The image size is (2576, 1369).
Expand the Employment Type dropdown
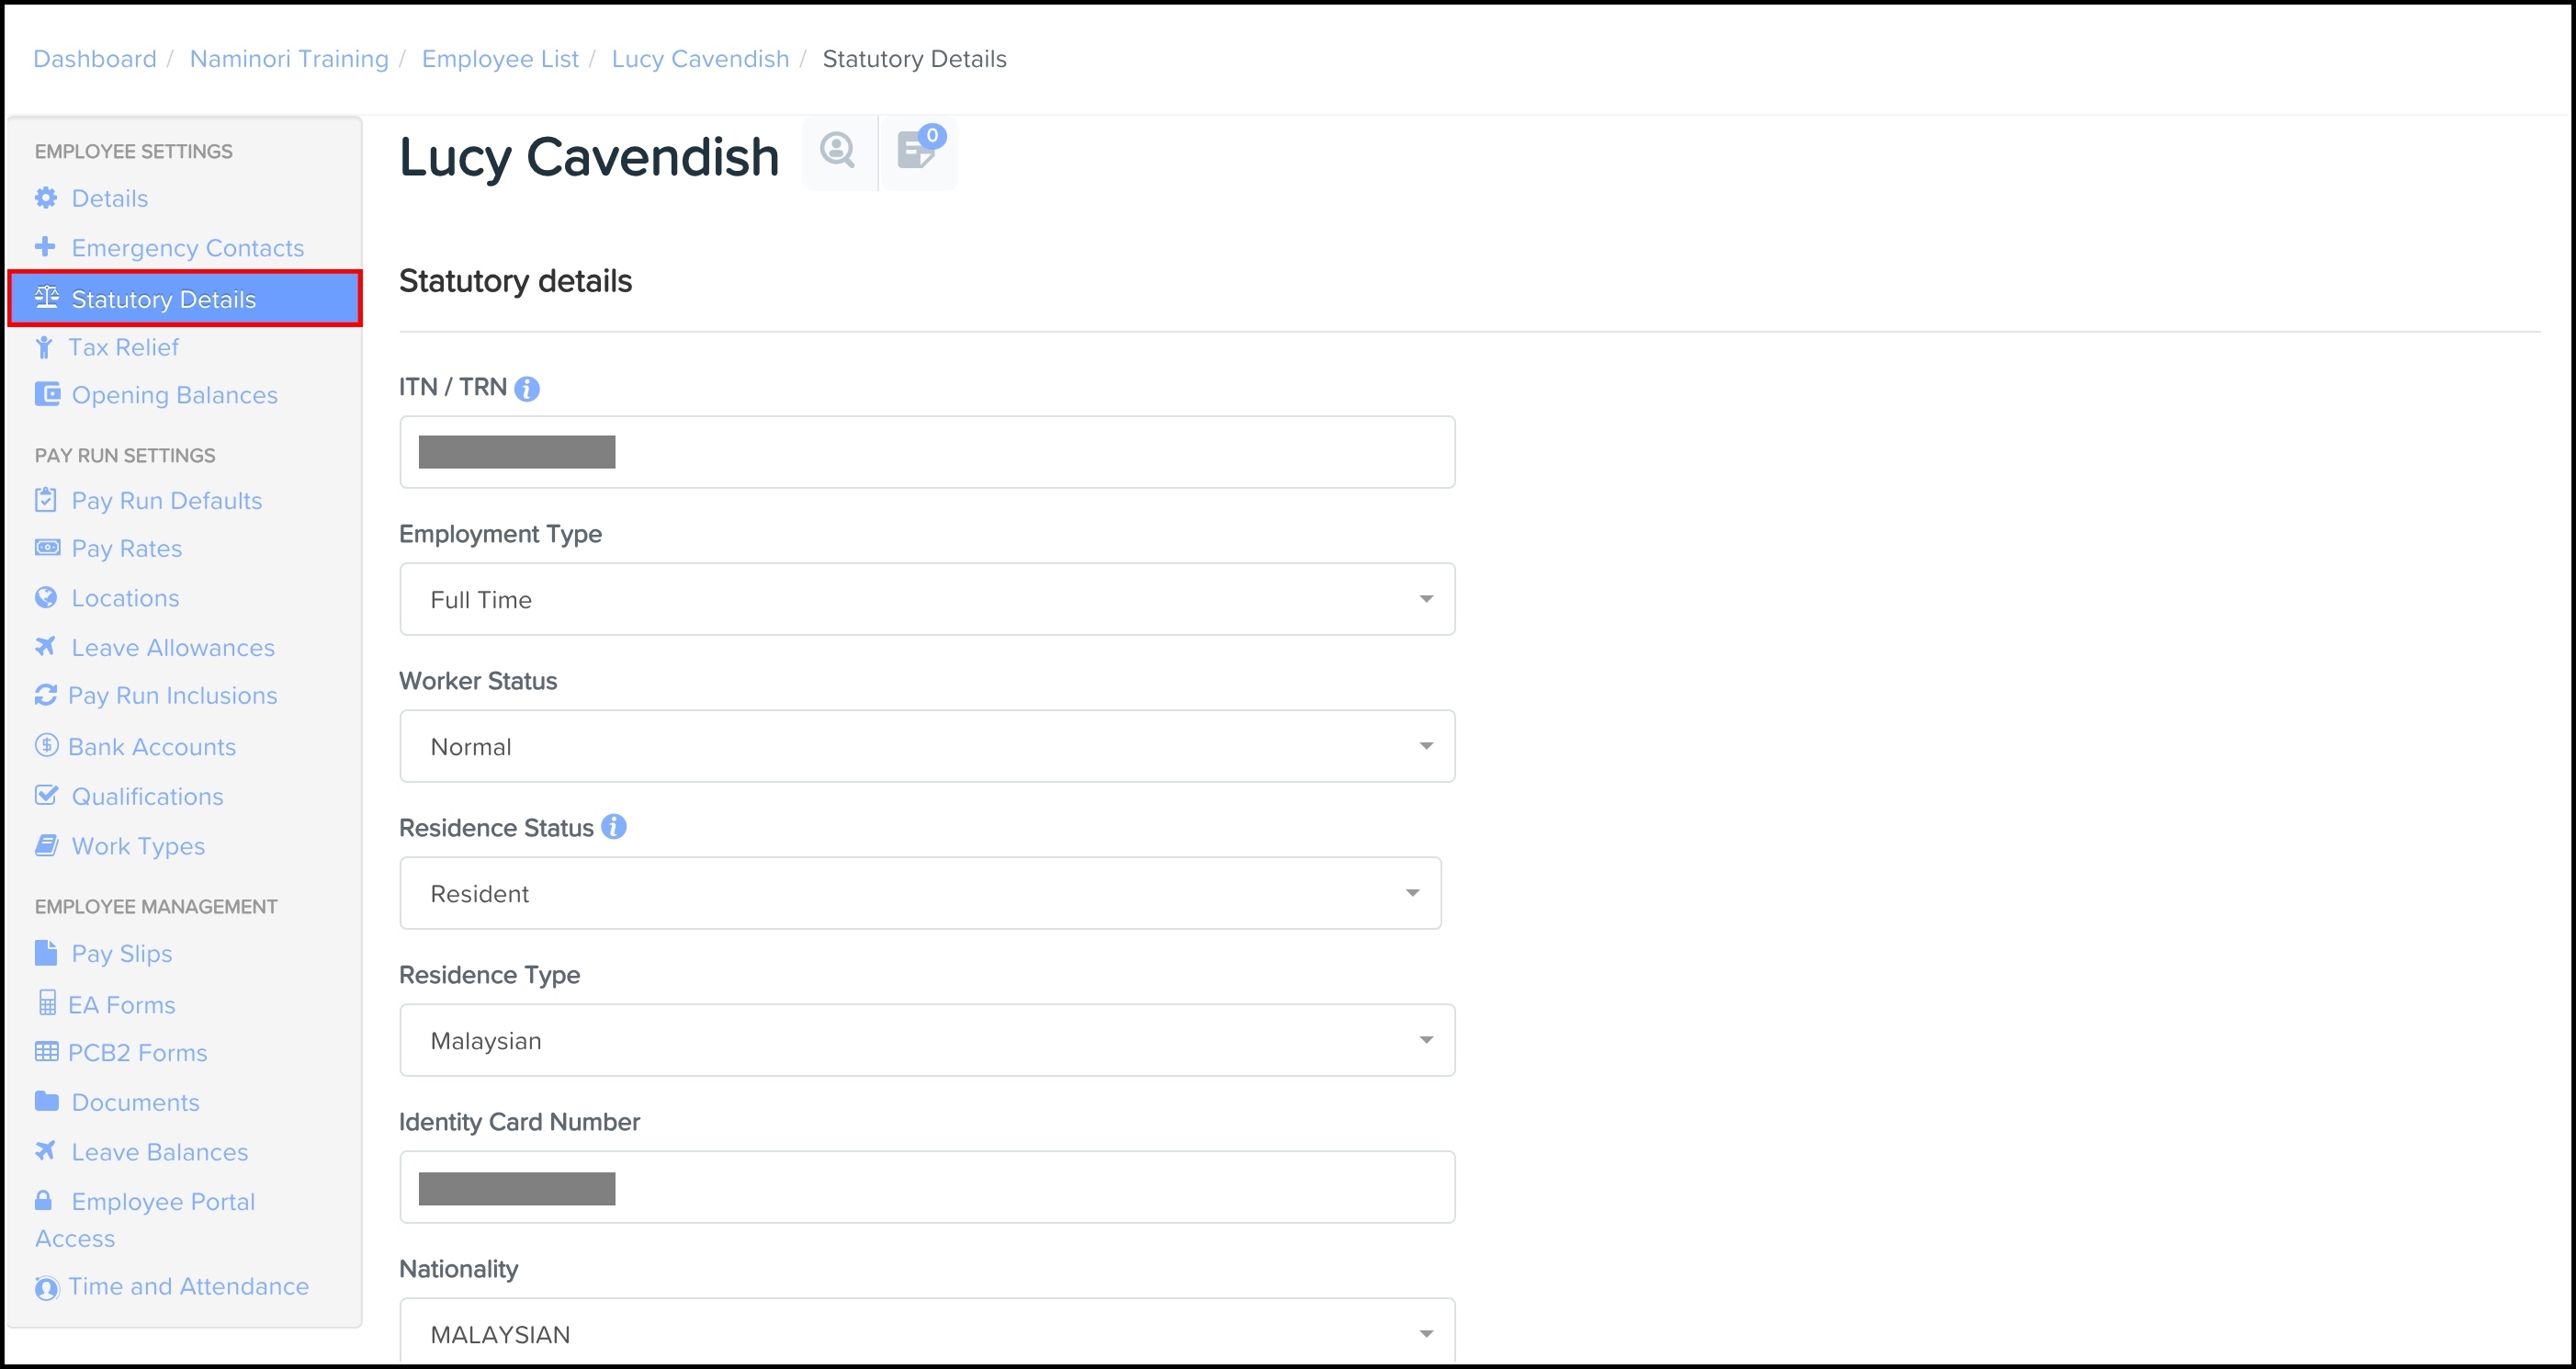pyautogui.click(x=926, y=599)
